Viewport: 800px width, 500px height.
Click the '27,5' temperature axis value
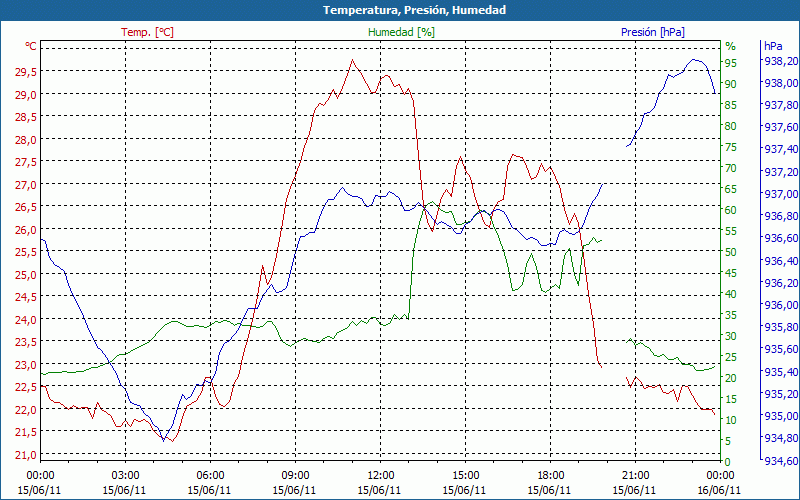pyautogui.click(x=26, y=162)
